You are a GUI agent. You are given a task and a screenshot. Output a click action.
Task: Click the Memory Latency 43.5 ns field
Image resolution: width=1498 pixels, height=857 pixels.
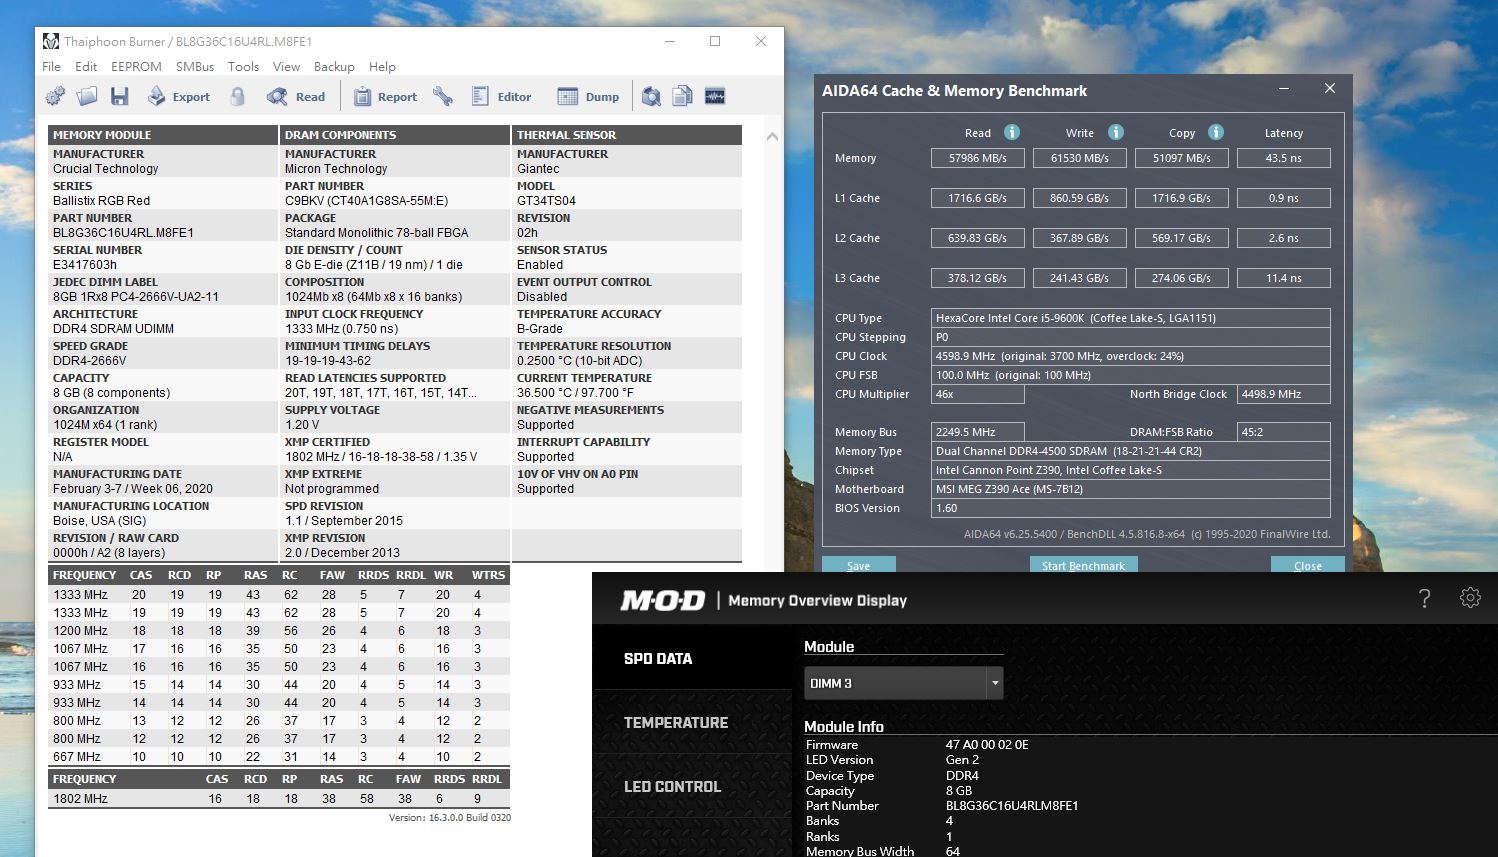(x=1284, y=158)
